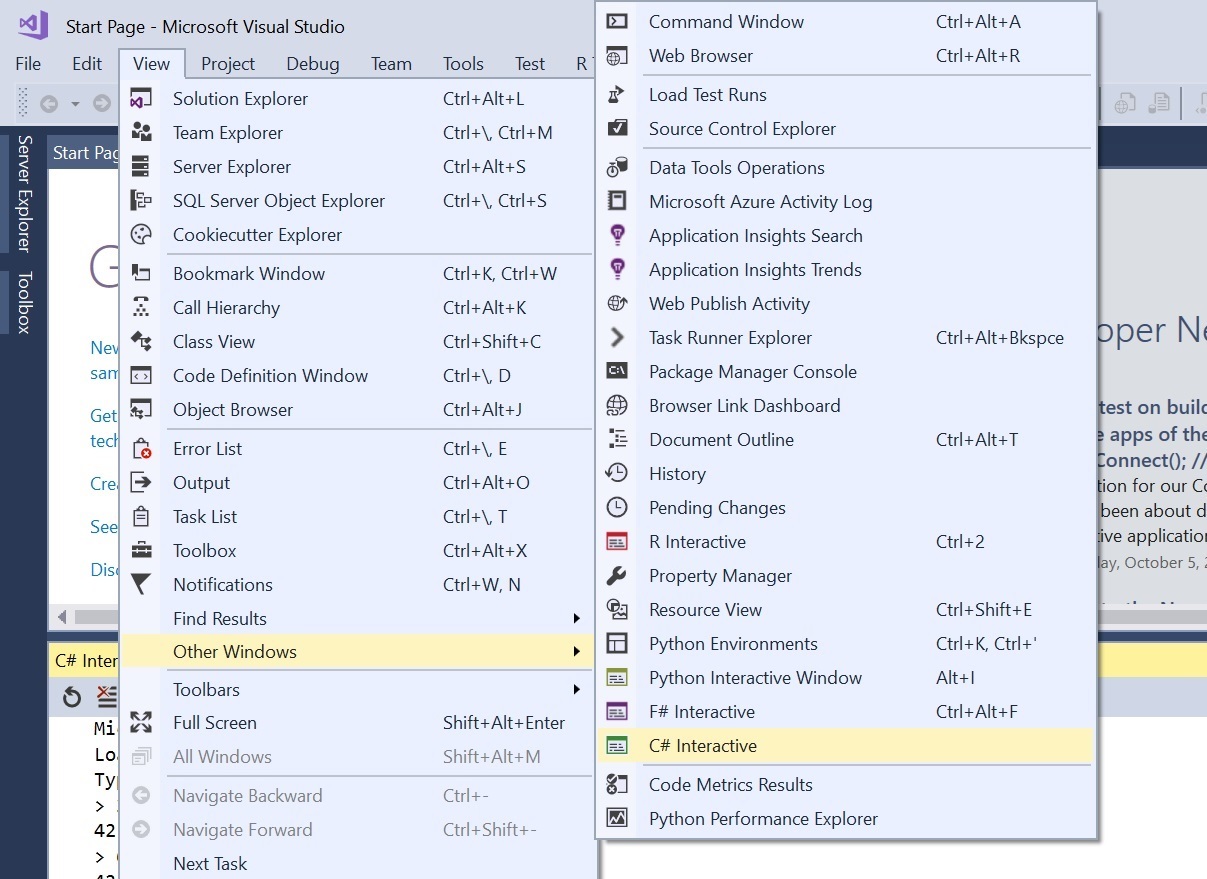Click the SQL Server Object Explorer icon
The height and width of the screenshot is (879, 1207).
[x=141, y=201]
